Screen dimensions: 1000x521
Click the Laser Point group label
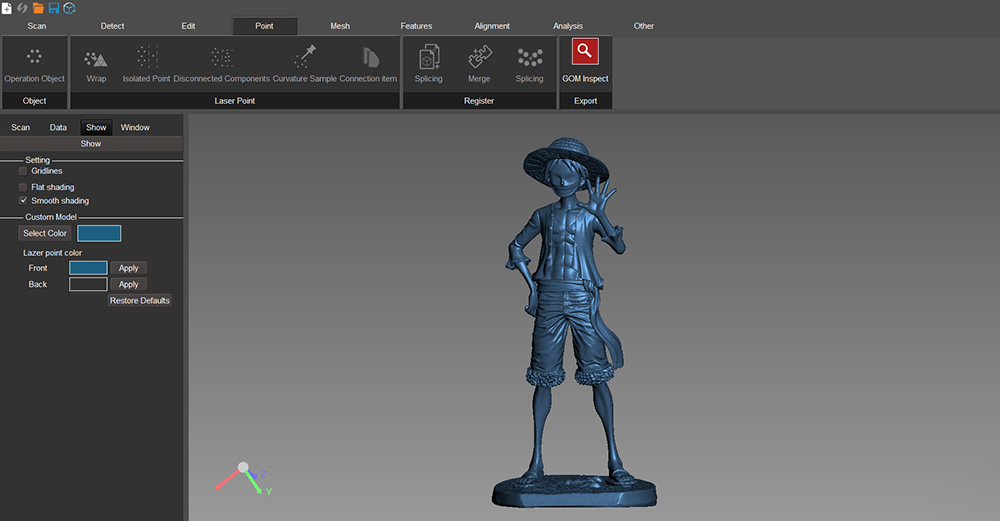pyautogui.click(x=235, y=101)
